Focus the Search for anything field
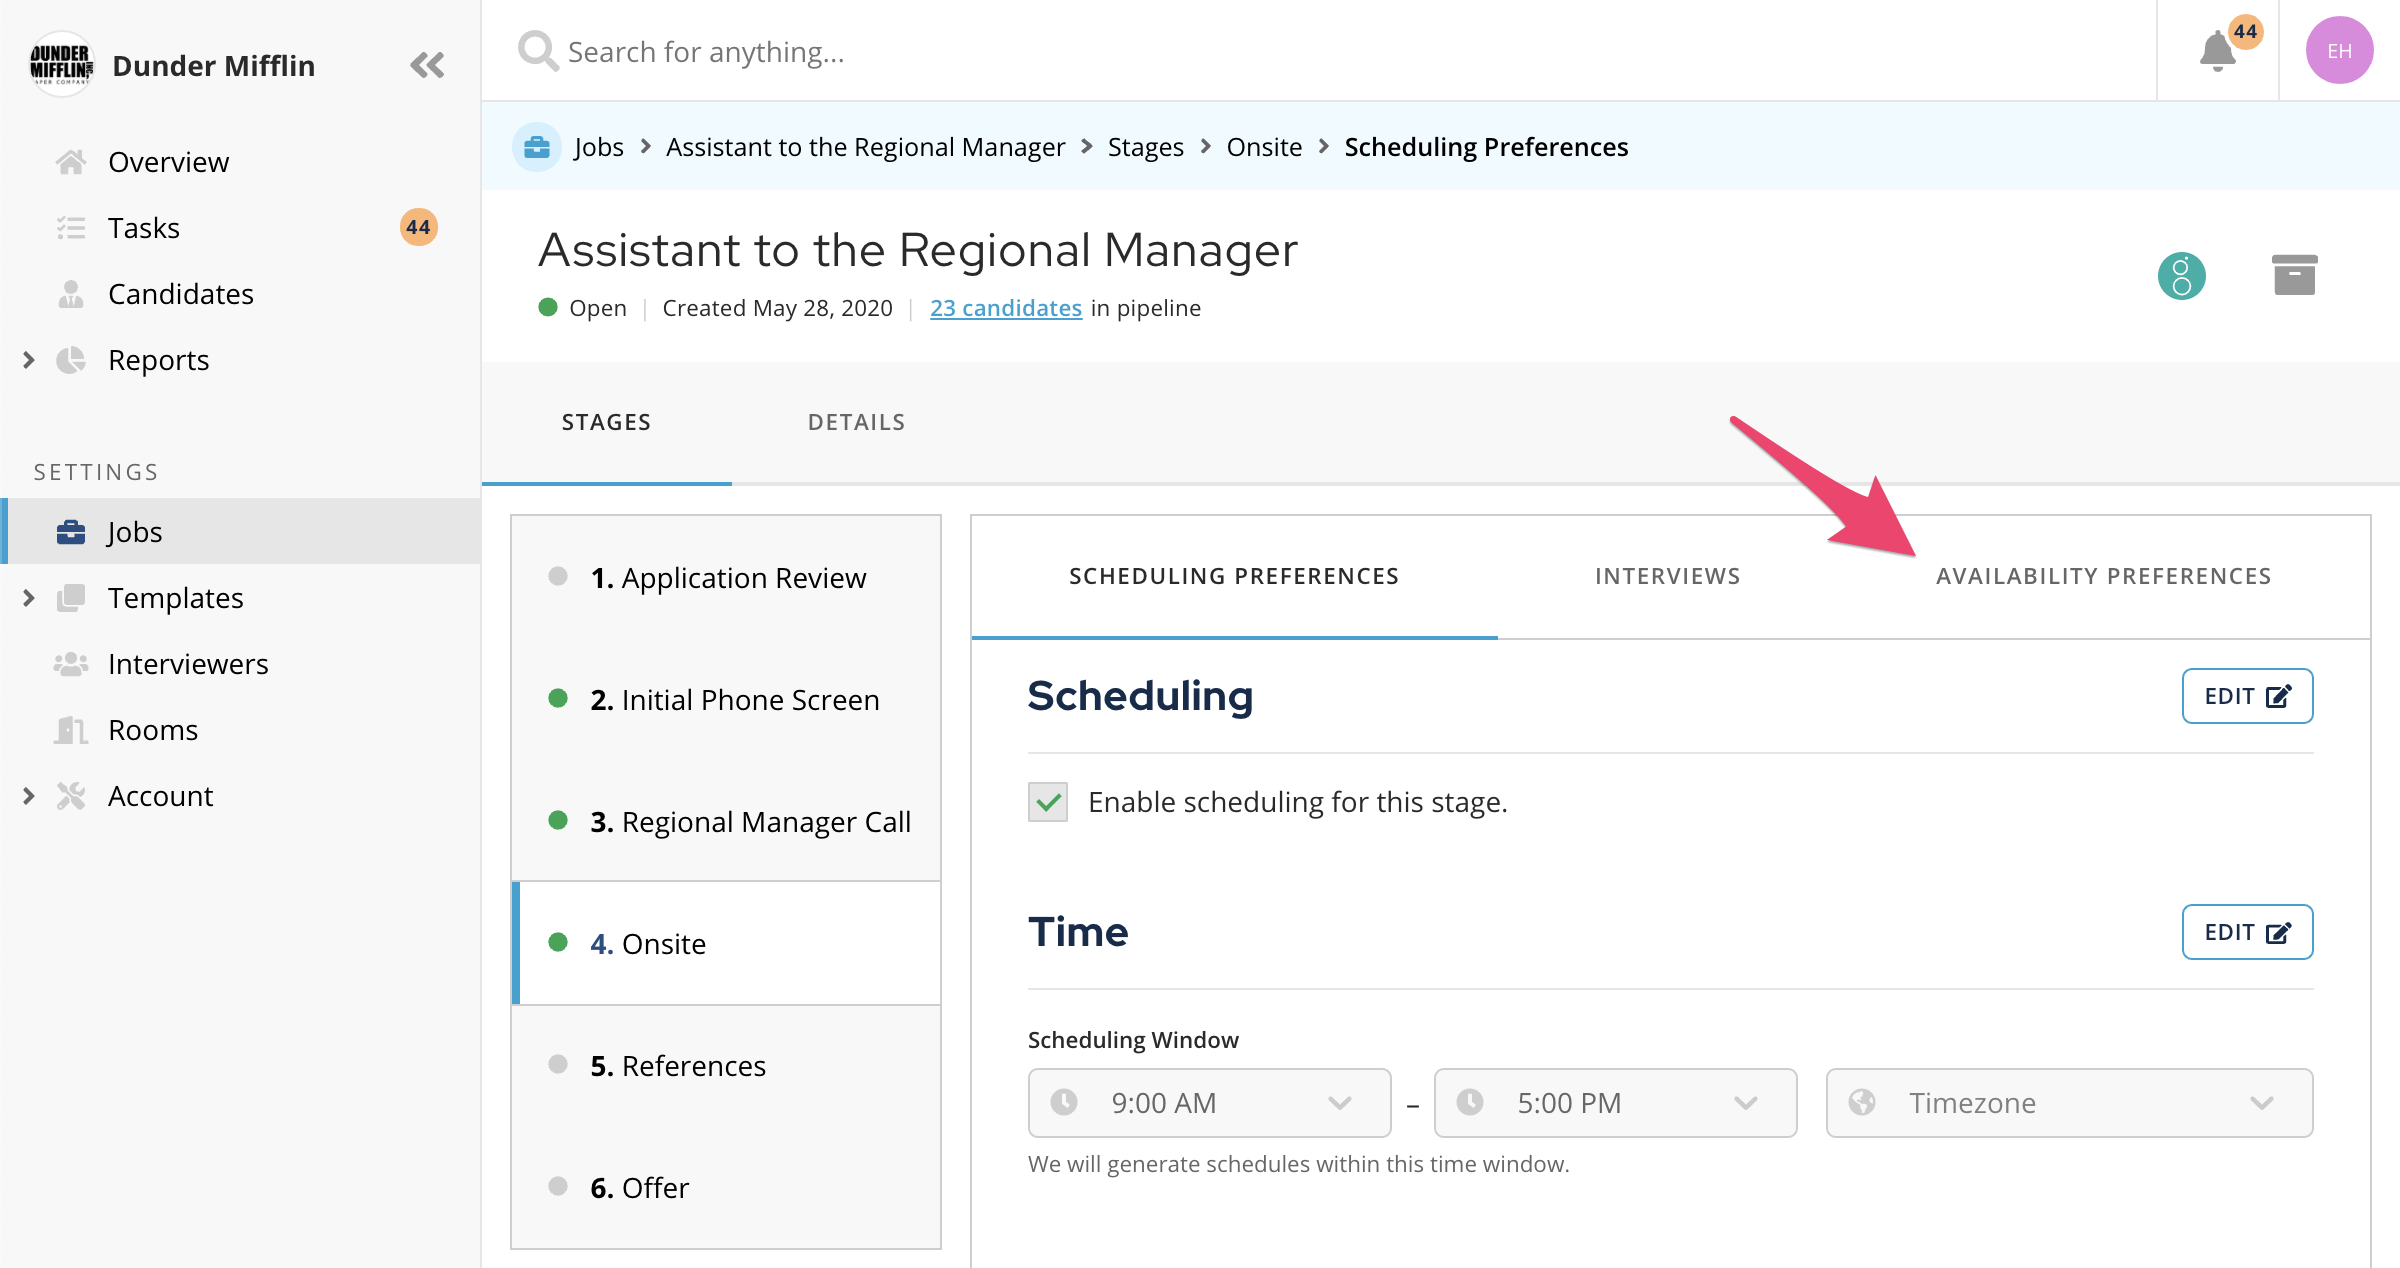Screen dimensions: 2400x1268 coord(1318,51)
